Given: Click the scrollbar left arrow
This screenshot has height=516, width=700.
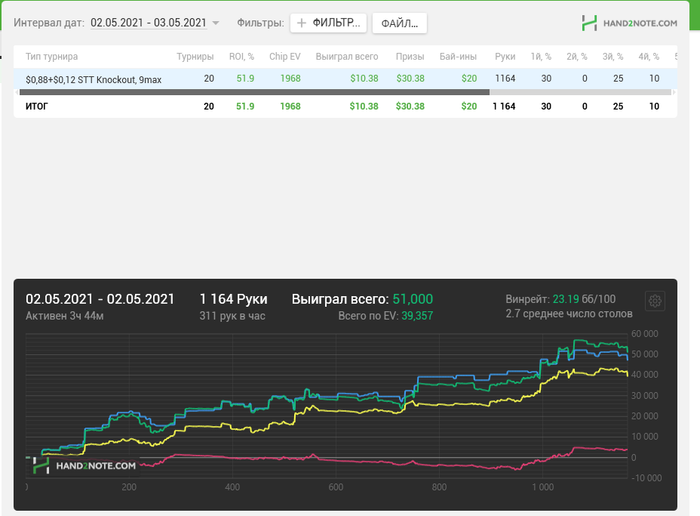Looking at the screenshot, I should click(17, 92).
